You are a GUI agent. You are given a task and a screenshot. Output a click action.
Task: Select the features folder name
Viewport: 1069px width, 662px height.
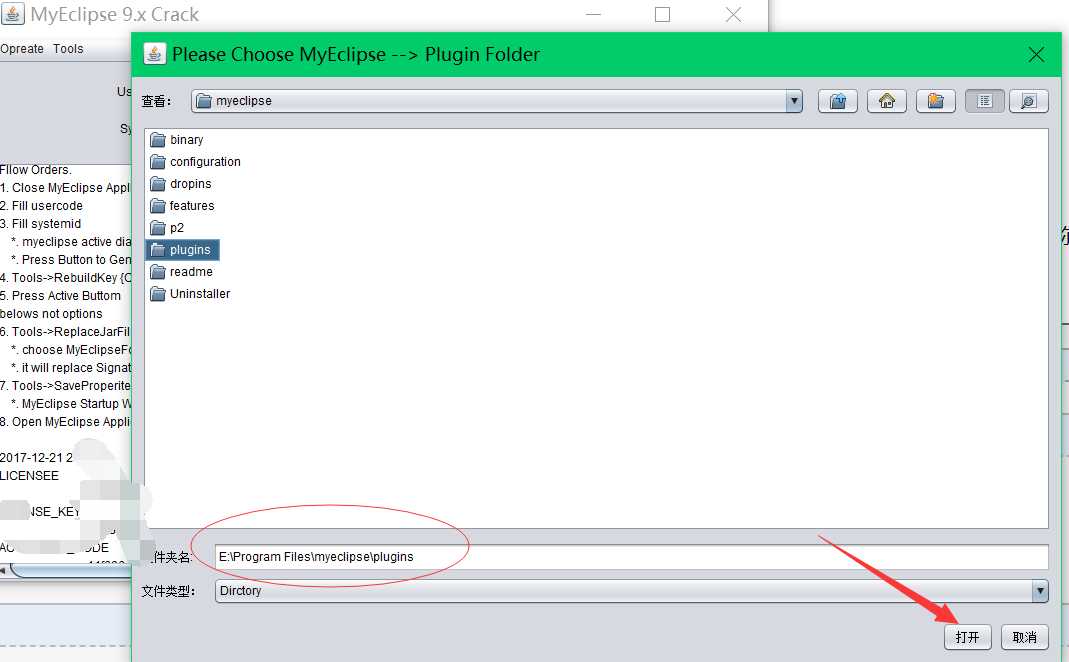tap(192, 205)
